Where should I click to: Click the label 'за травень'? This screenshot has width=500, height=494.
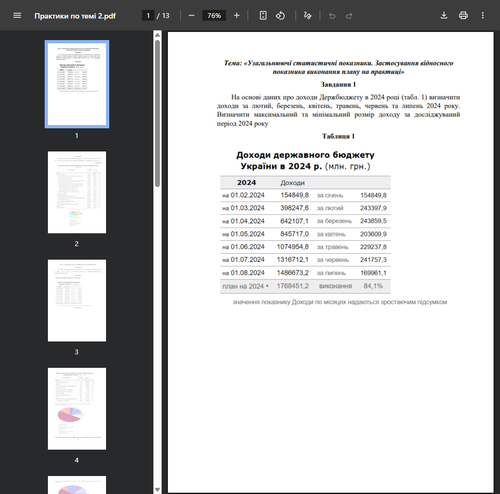click(332, 247)
